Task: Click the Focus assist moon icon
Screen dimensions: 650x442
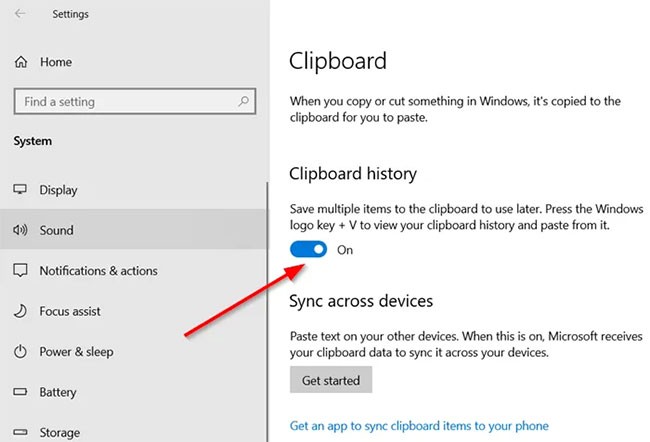Action: tap(20, 311)
